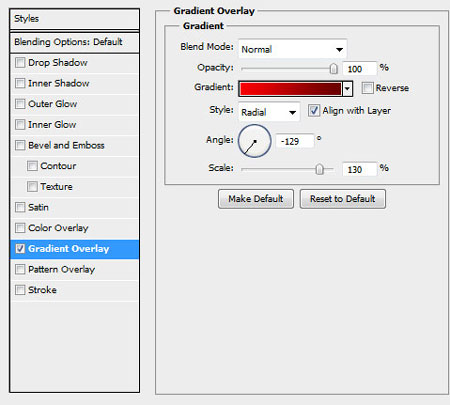
Task: Select the Styles list header
Action: click(74, 19)
